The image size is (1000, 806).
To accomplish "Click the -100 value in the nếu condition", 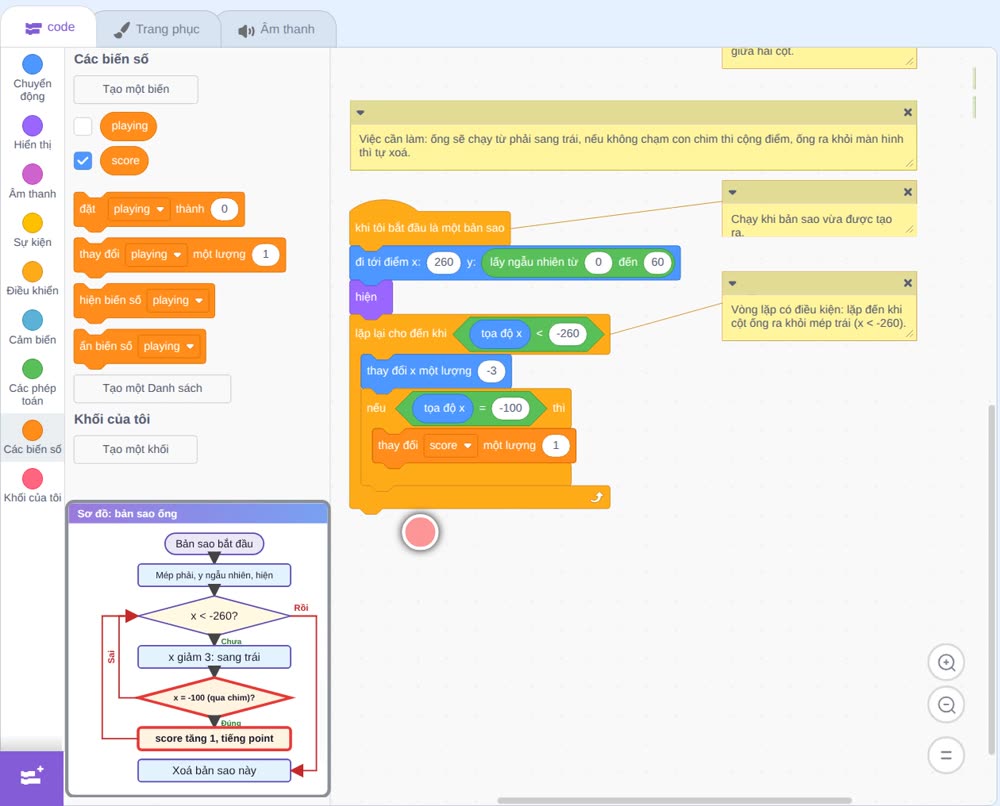I will (510, 408).
